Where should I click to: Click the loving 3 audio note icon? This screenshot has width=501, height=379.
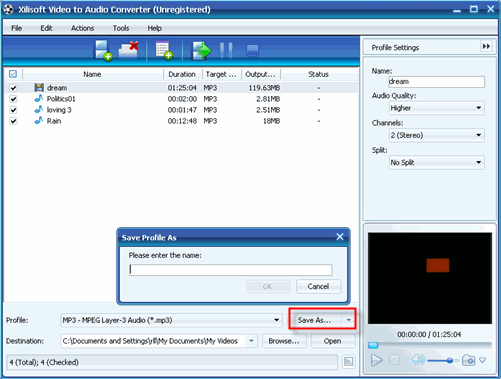(x=39, y=110)
